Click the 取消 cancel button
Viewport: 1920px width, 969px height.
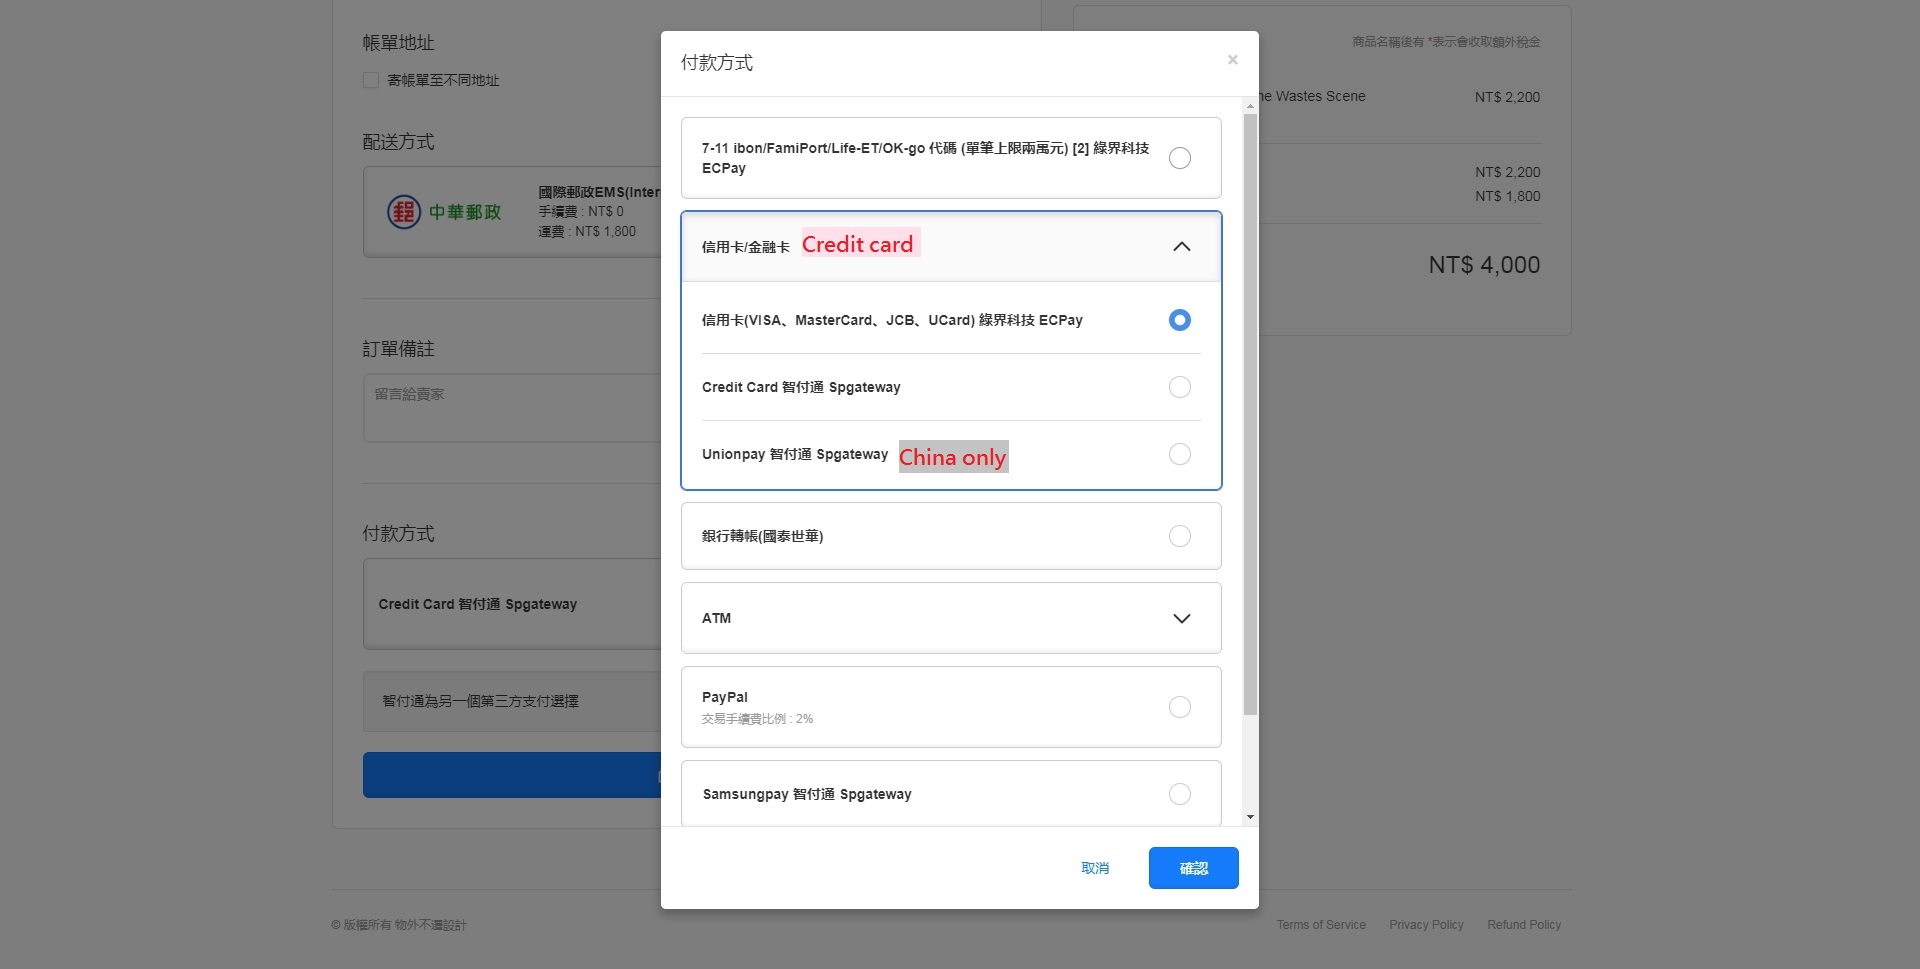[1095, 868]
